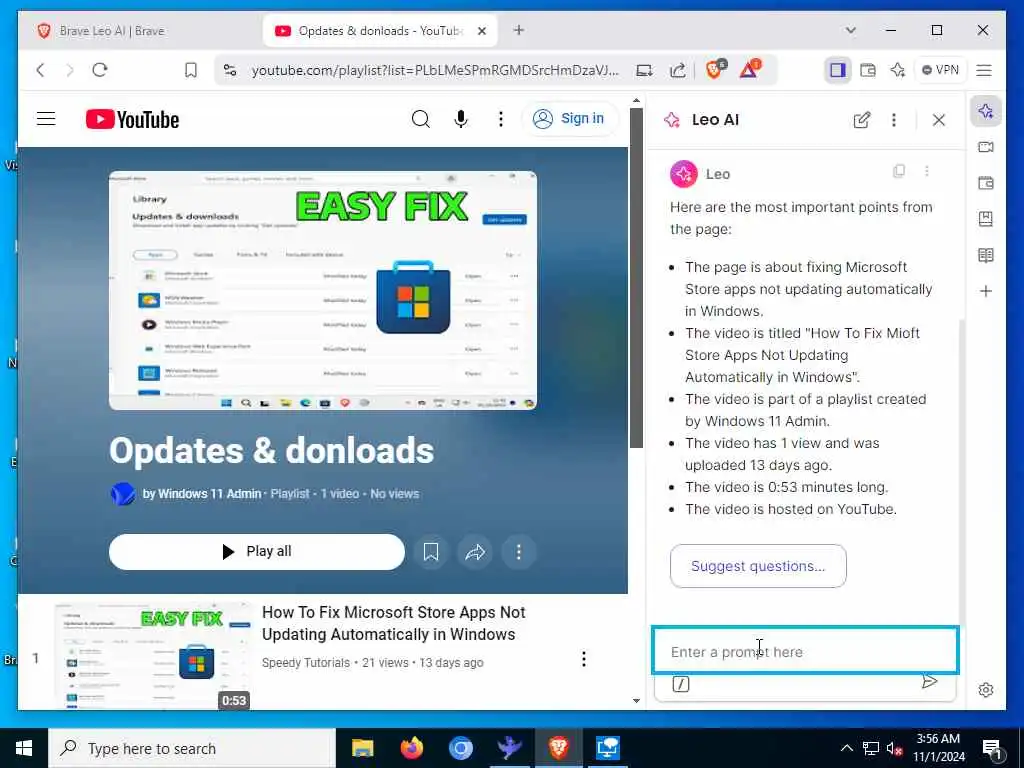Open Leo AI panel options menu
The image size is (1024, 768).
(x=894, y=120)
